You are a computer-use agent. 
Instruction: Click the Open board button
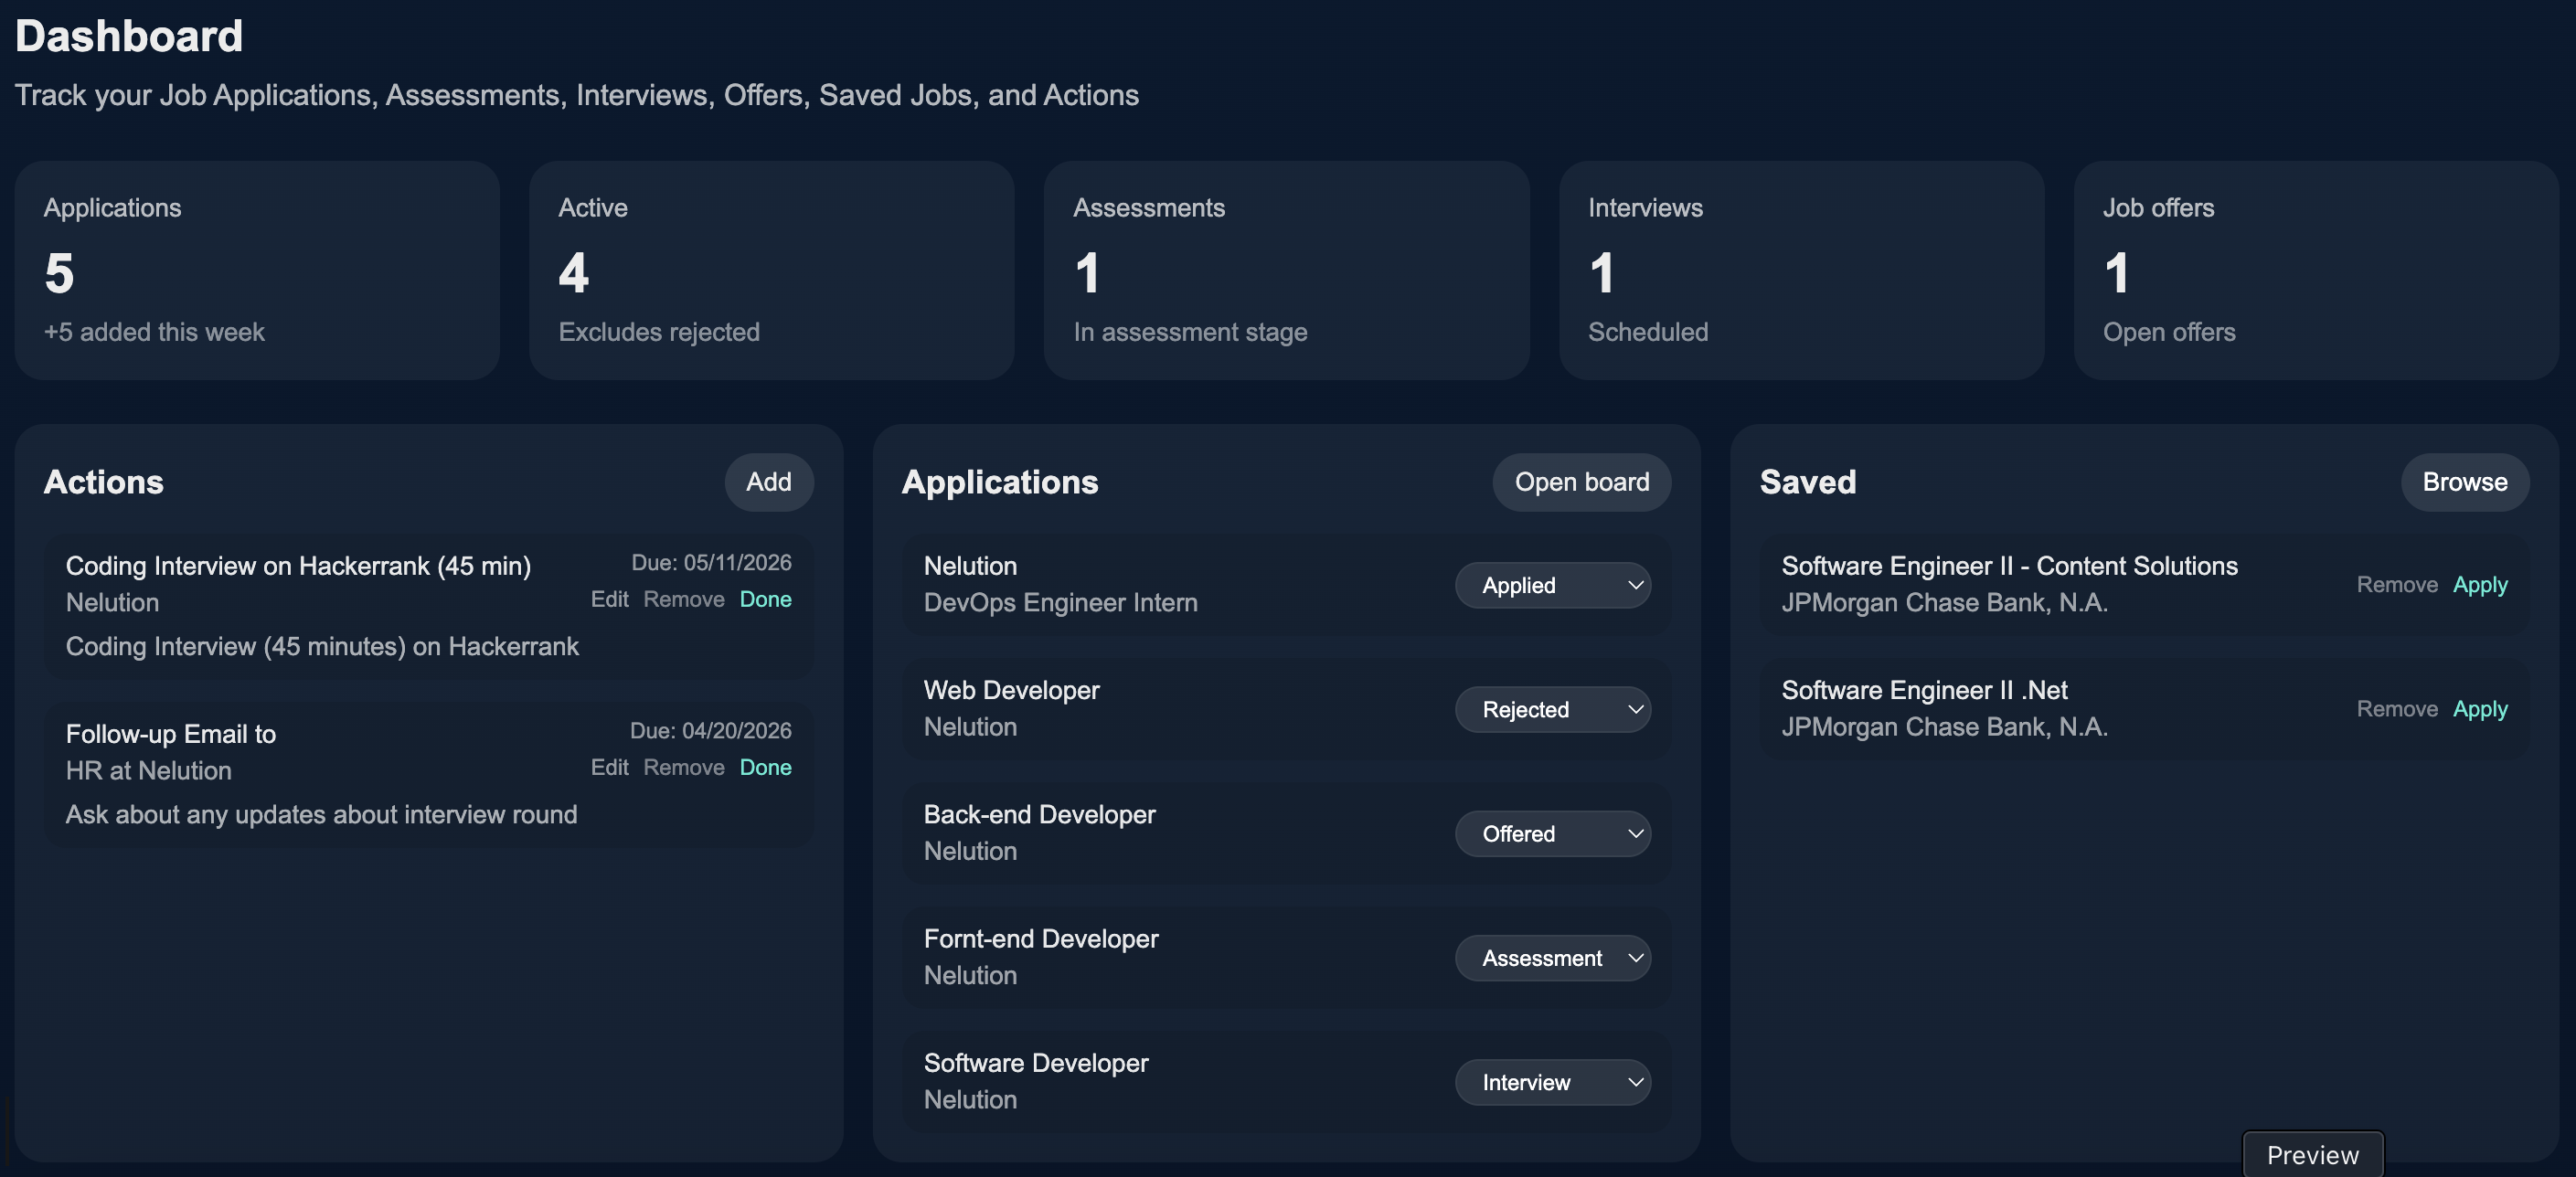(1581, 482)
